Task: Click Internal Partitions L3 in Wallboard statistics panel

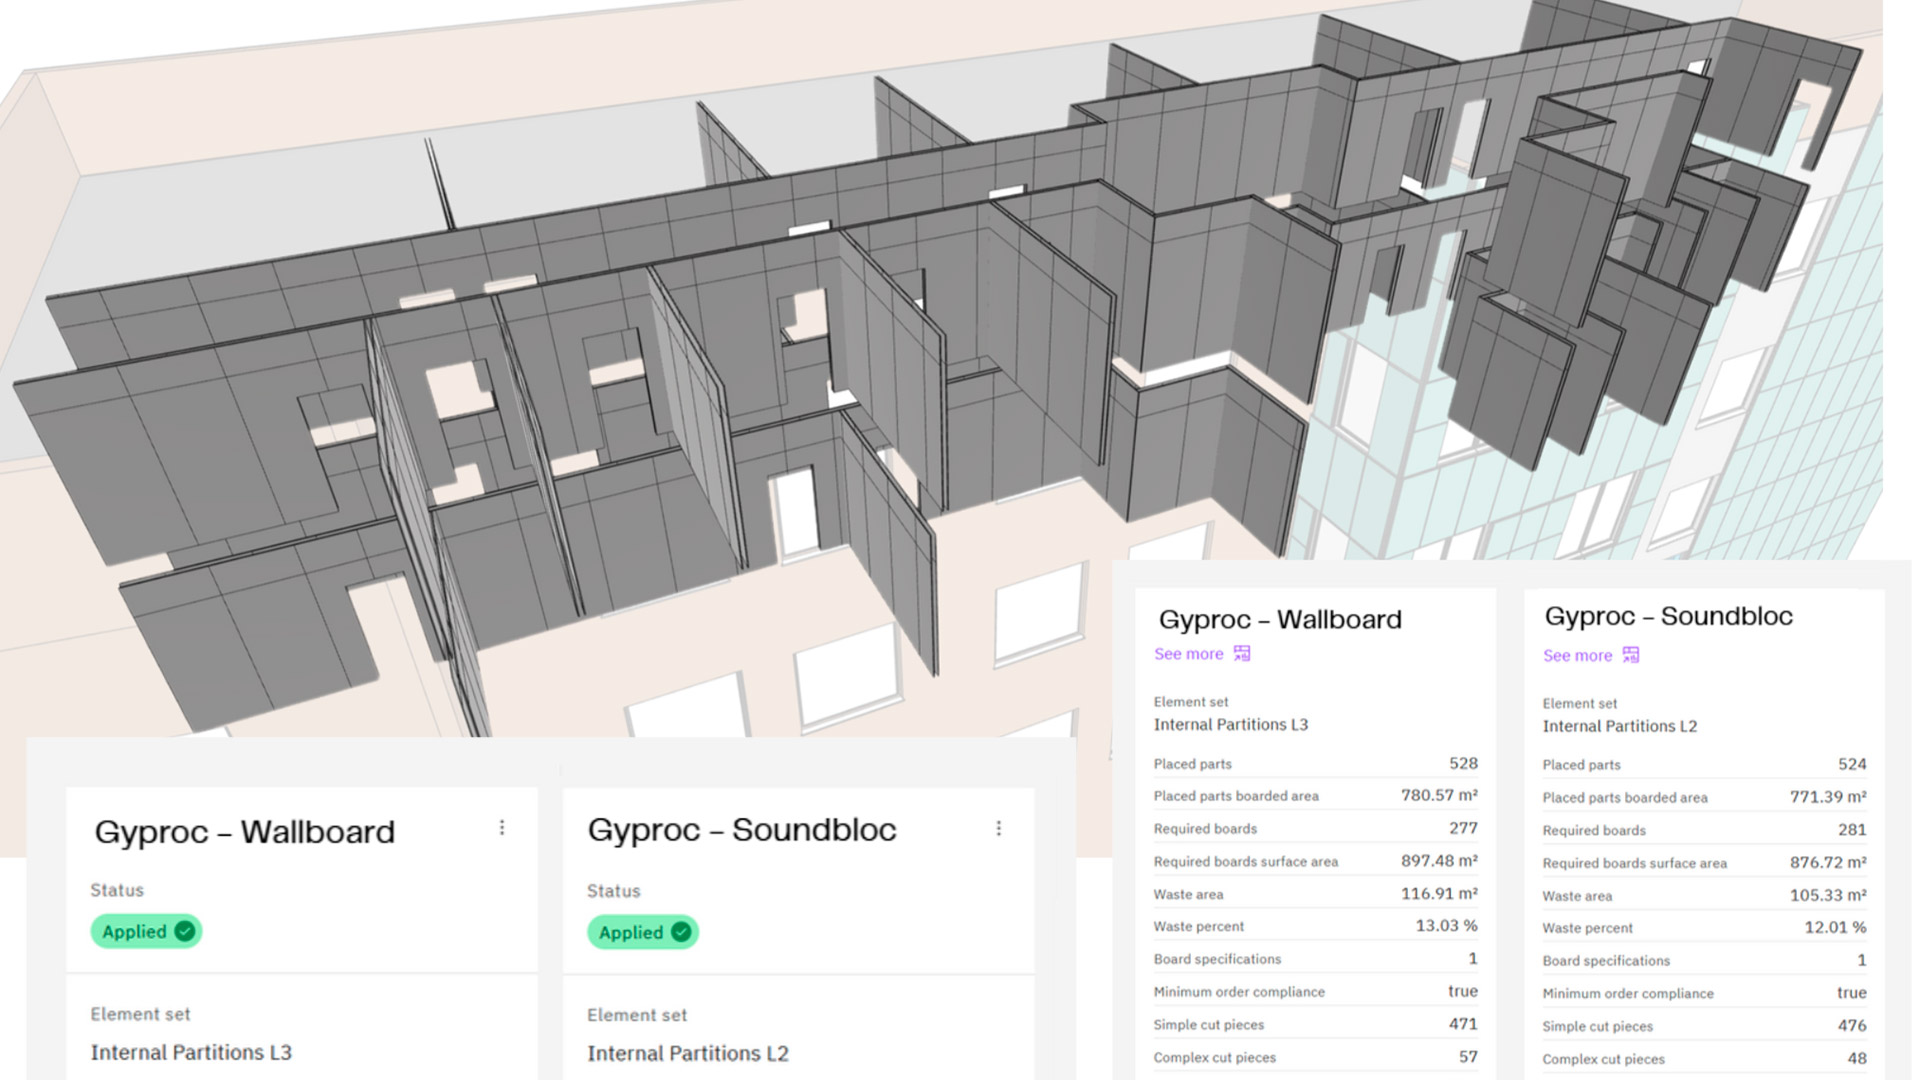Action: pyautogui.click(x=1230, y=725)
